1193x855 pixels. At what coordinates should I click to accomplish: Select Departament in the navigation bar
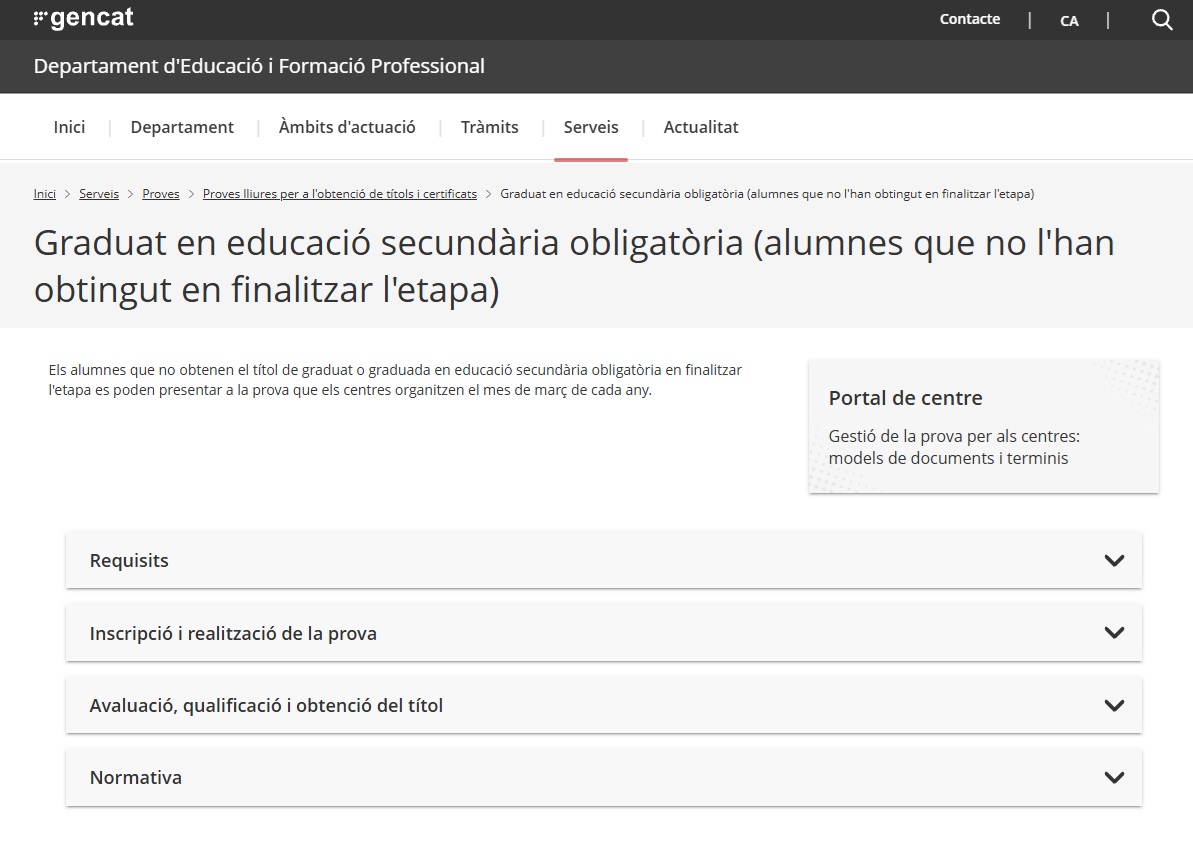coord(182,127)
